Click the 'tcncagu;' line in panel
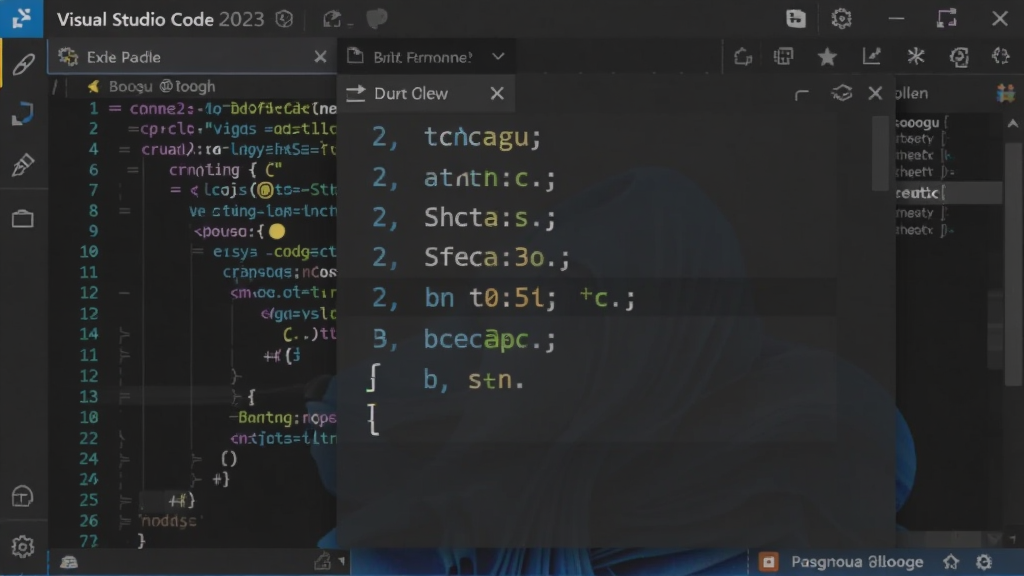The image size is (1024, 576). [x=483, y=137]
